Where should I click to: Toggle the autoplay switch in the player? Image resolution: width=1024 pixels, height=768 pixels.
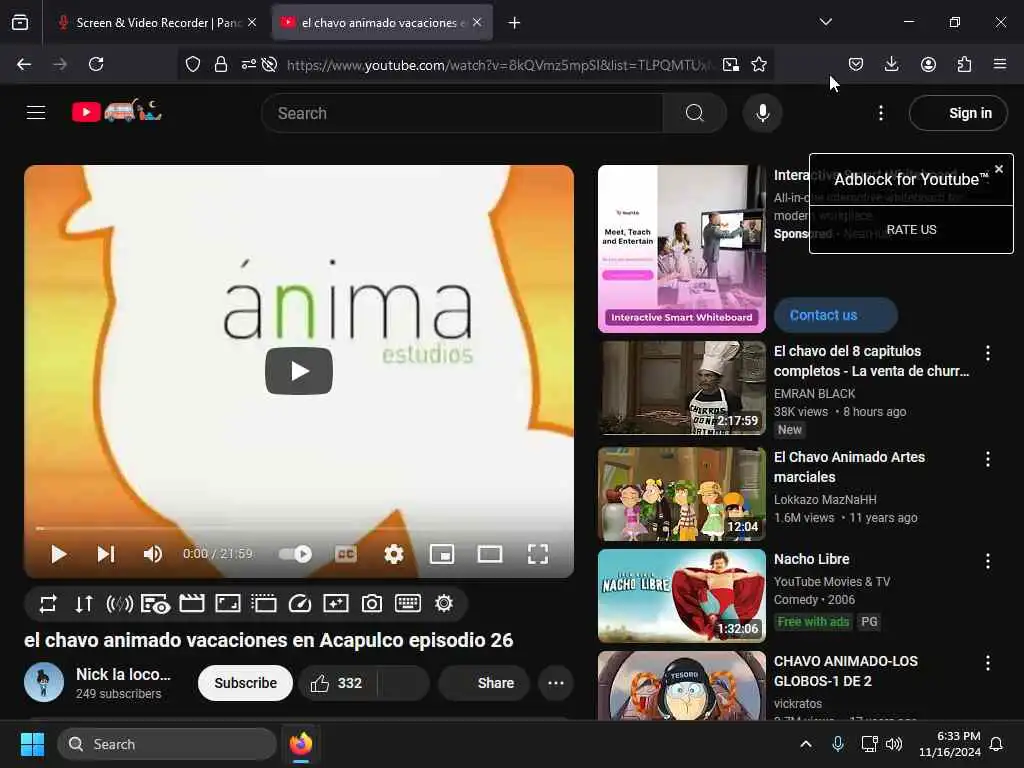(x=295, y=554)
